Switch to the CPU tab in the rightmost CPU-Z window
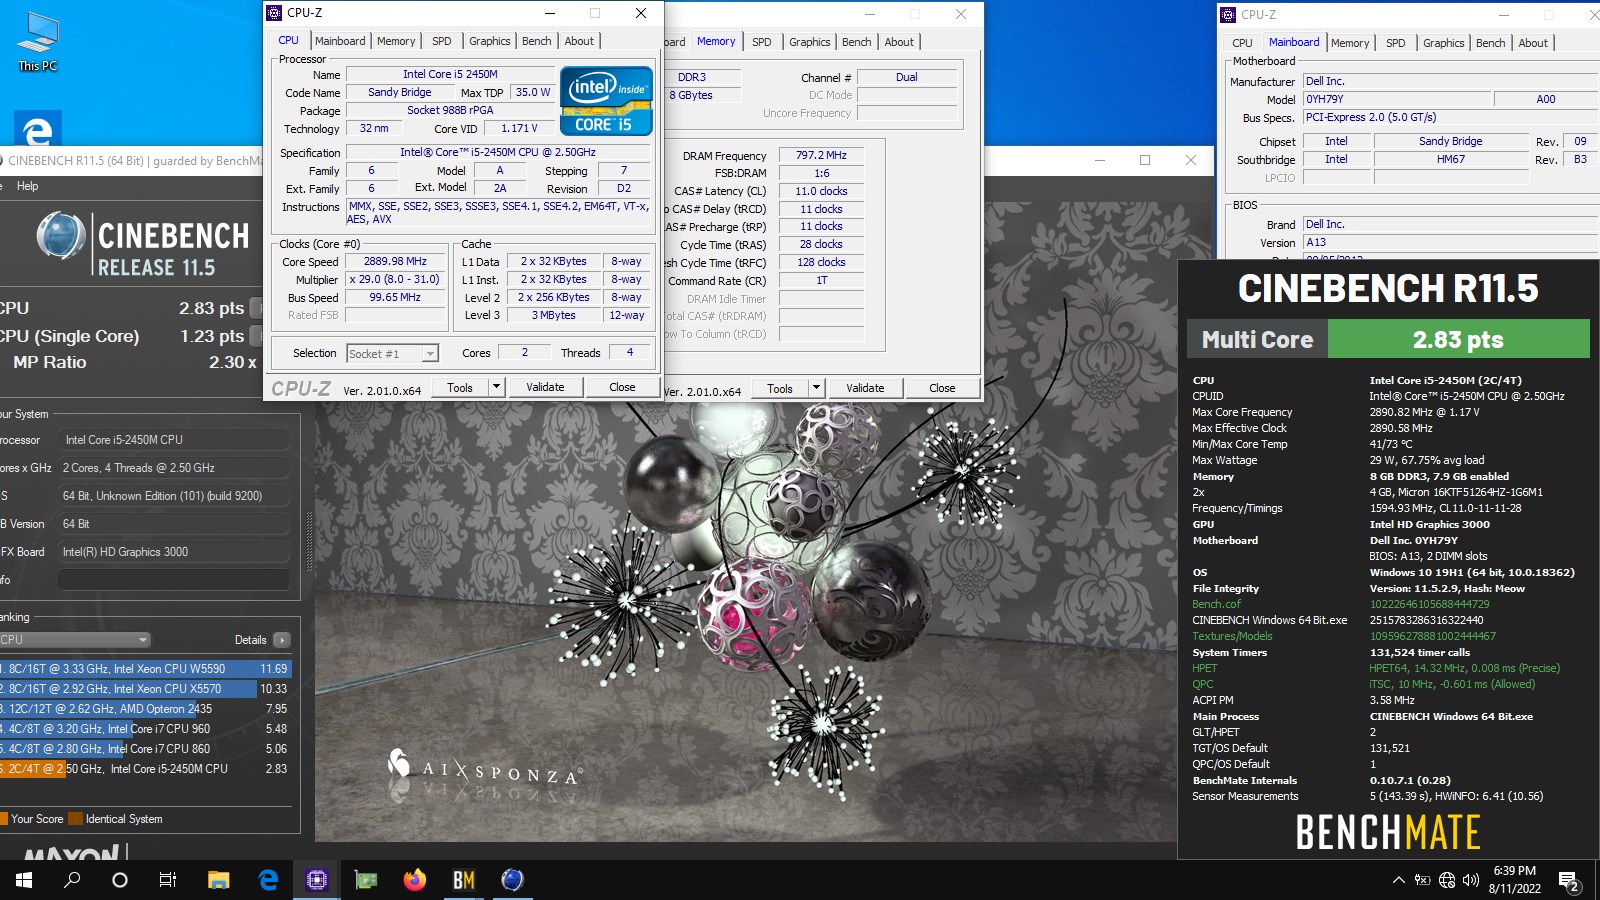The height and width of the screenshot is (900, 1600). click(1242, 43)
